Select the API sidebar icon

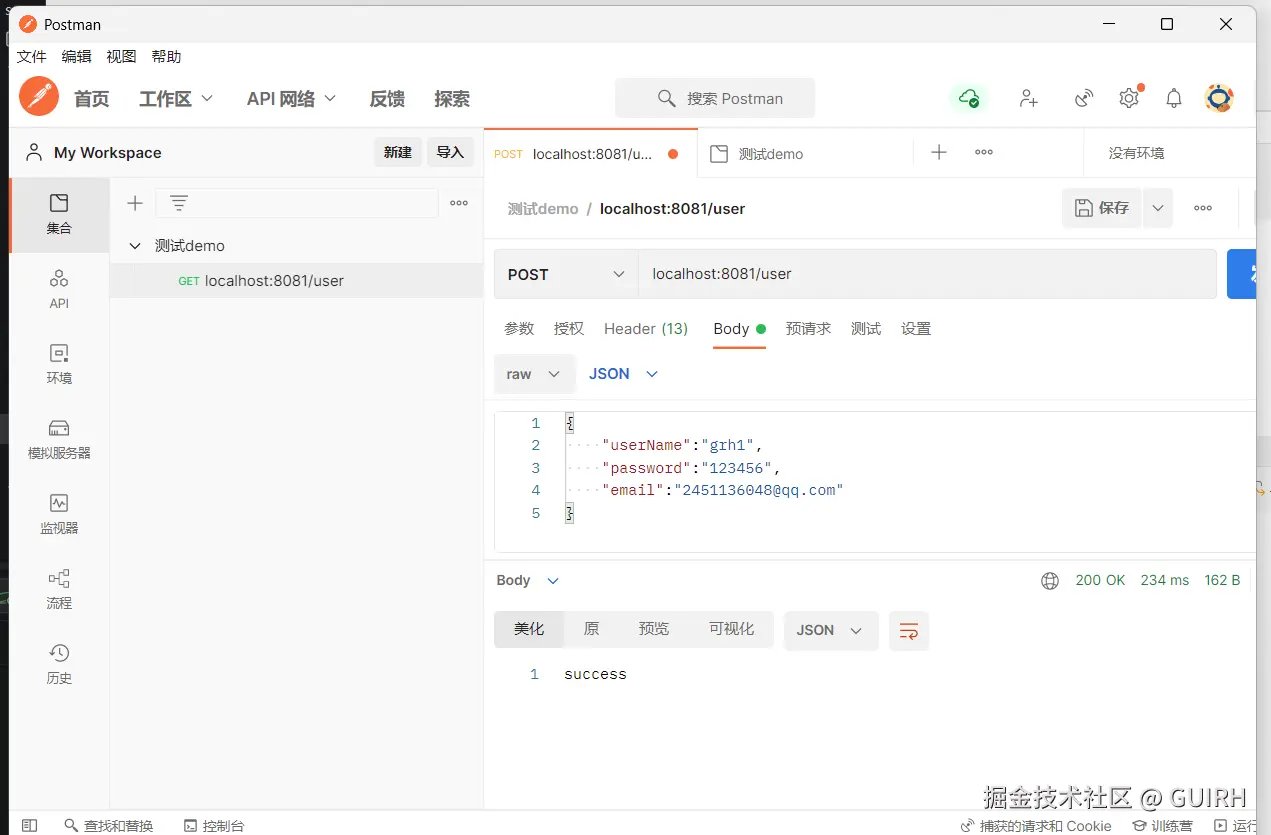[59, 289]
